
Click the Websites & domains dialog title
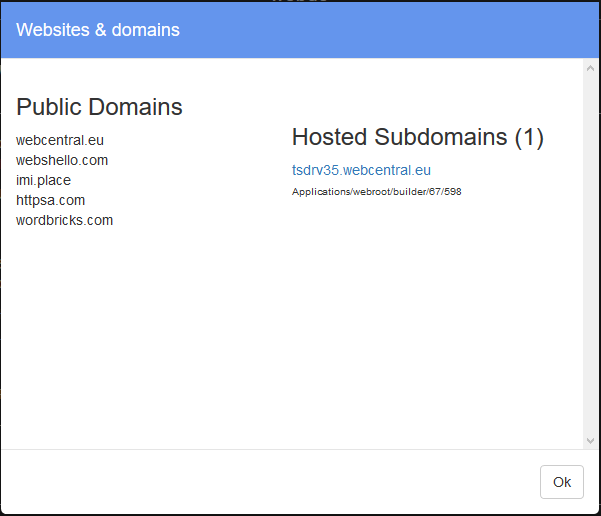pos(98,30)
